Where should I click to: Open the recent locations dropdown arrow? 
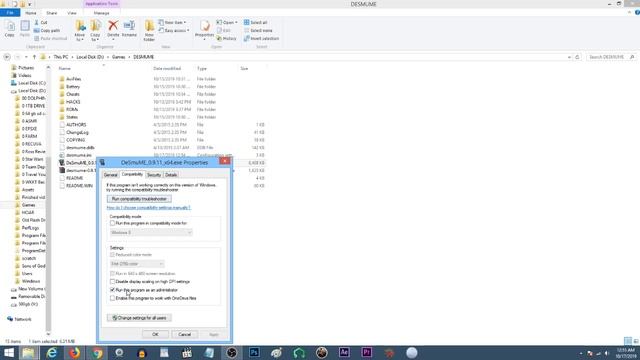point(26,57)
